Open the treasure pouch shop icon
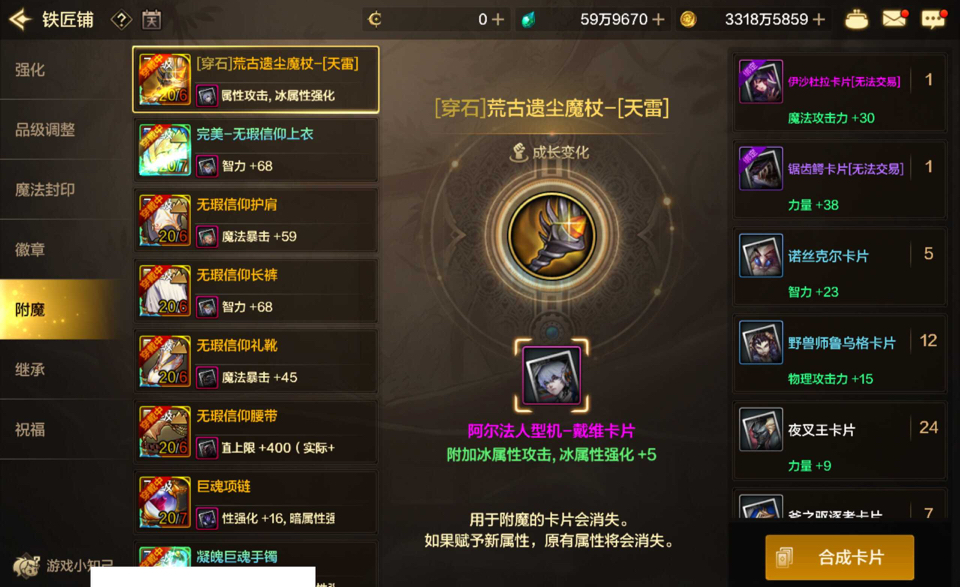This screenshot has width=960, height=587. pos(856,20)
